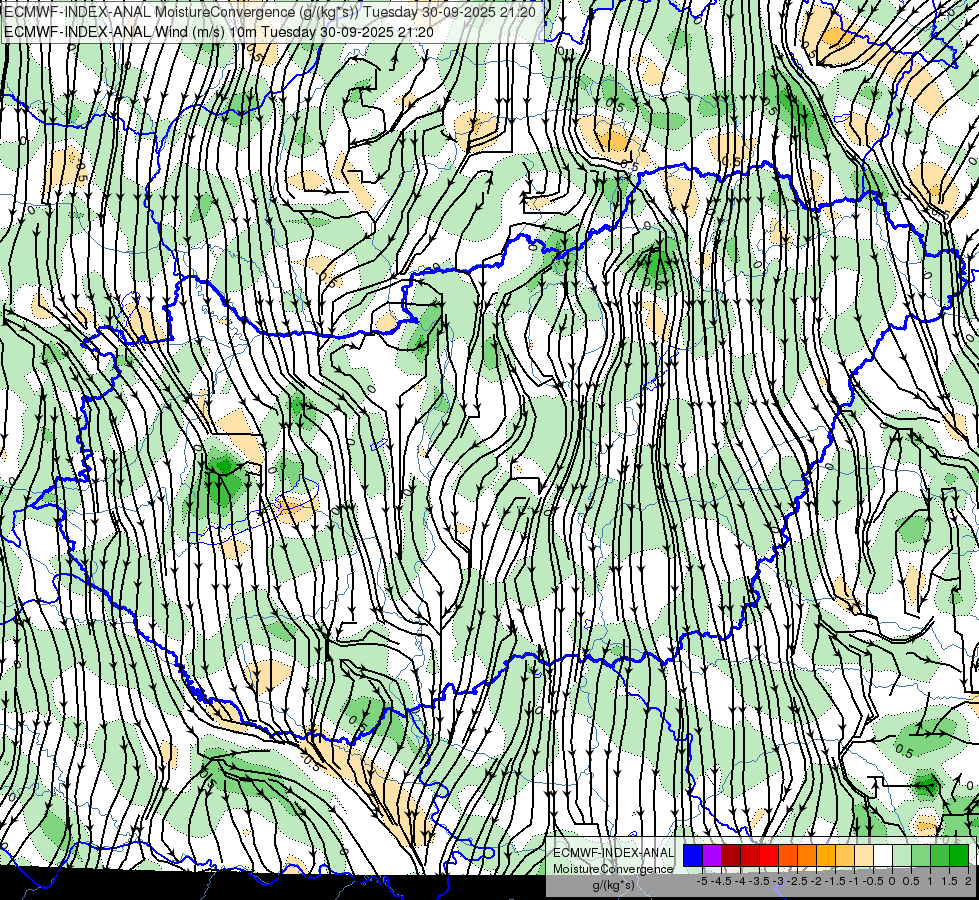The width and height of the screenshot is (979, 900).
Task: Click the legend's ECMWF-INDEX-ANAL label
Action: pos(614,853)
